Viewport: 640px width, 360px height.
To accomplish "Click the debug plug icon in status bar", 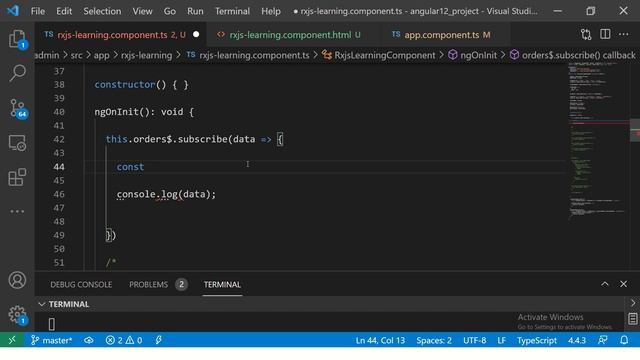I will pos(159,340).
